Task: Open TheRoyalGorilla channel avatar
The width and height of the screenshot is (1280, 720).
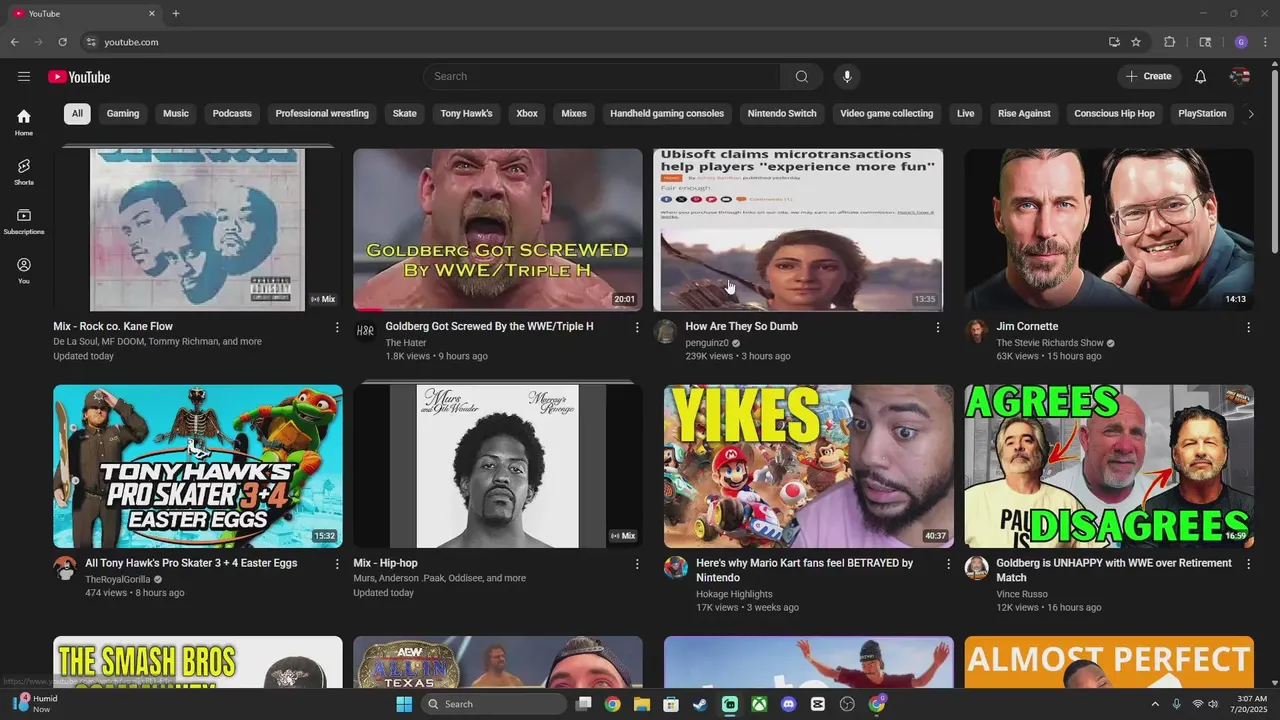Action: [65, 569]
